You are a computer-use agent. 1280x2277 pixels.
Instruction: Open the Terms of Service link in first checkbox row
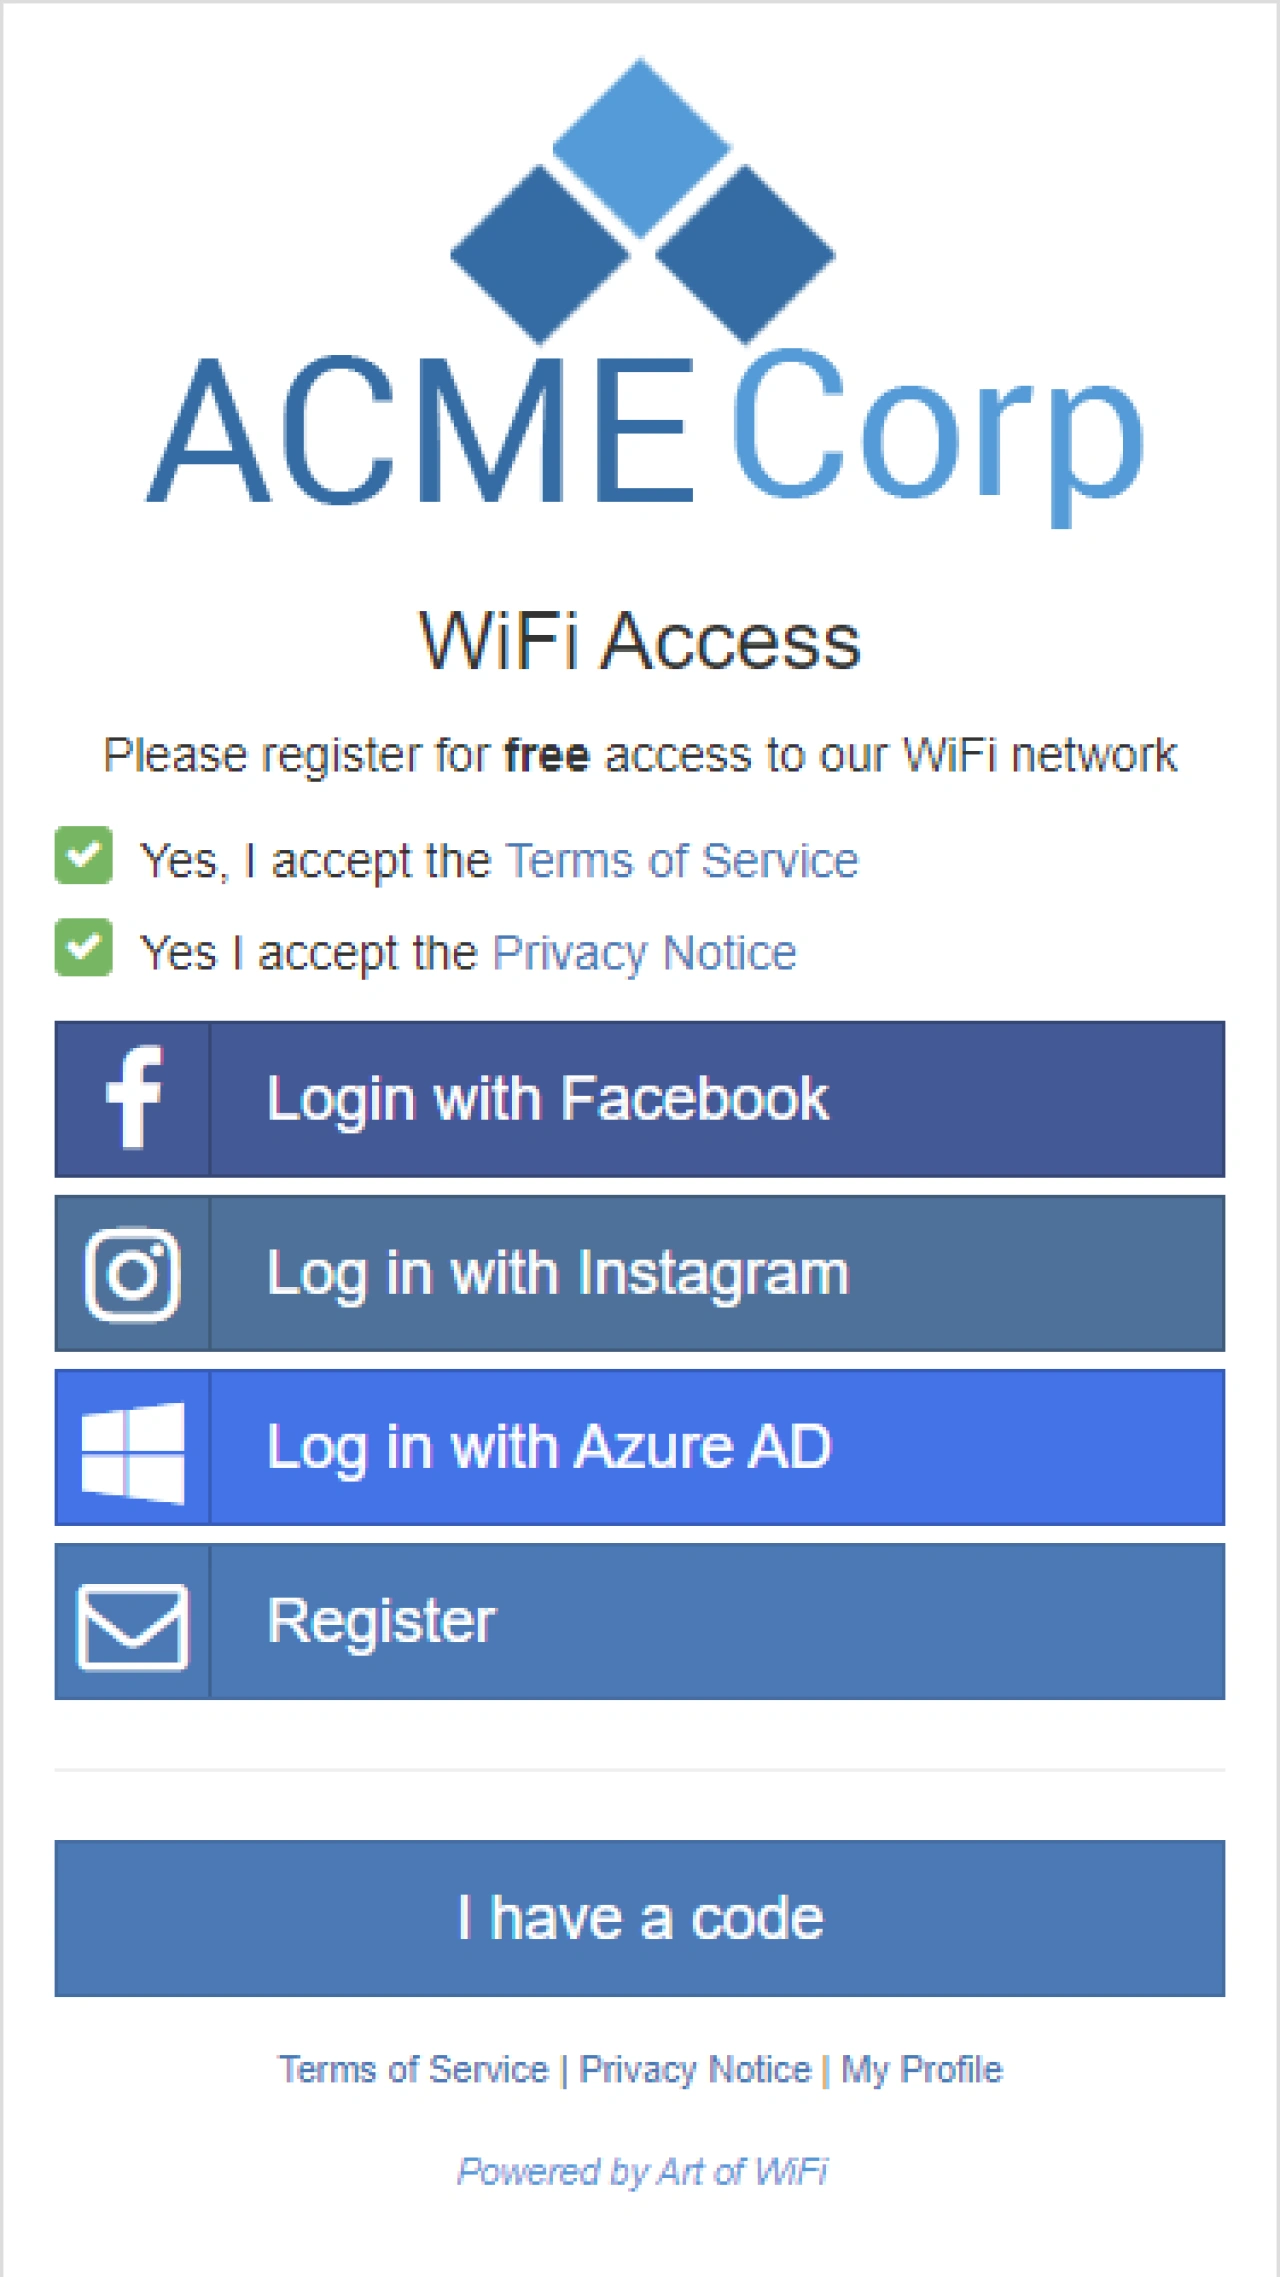[x=681, y=860]
